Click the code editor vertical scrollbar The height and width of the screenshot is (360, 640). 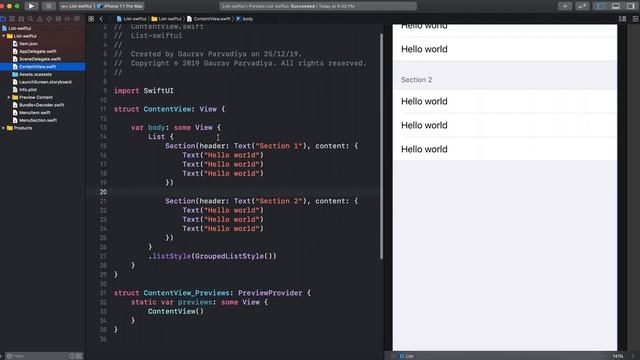[x=382, y=147]
